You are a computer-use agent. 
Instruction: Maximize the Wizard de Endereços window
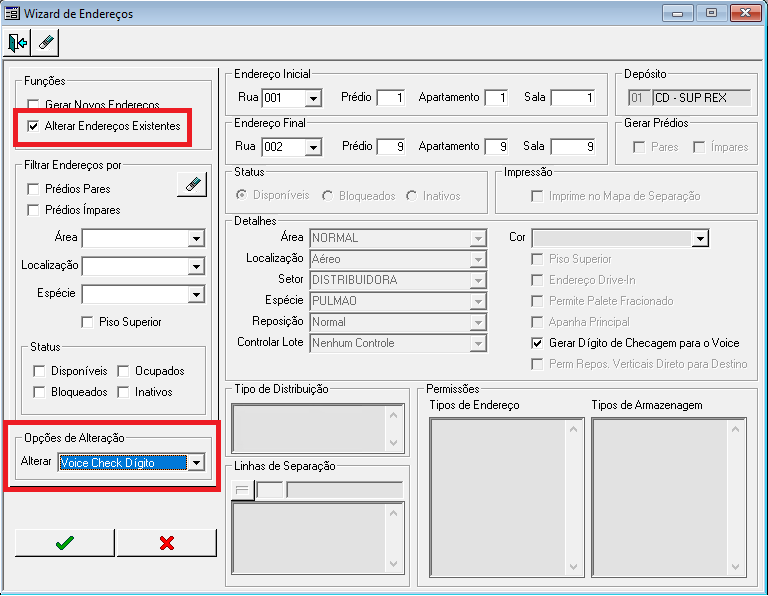(x=711, y=13)
